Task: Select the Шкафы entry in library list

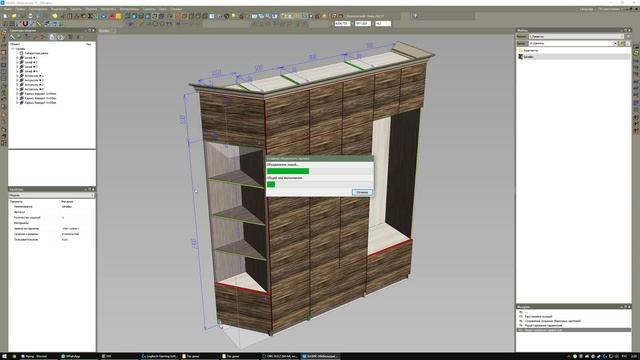Action: click(573, 57)
